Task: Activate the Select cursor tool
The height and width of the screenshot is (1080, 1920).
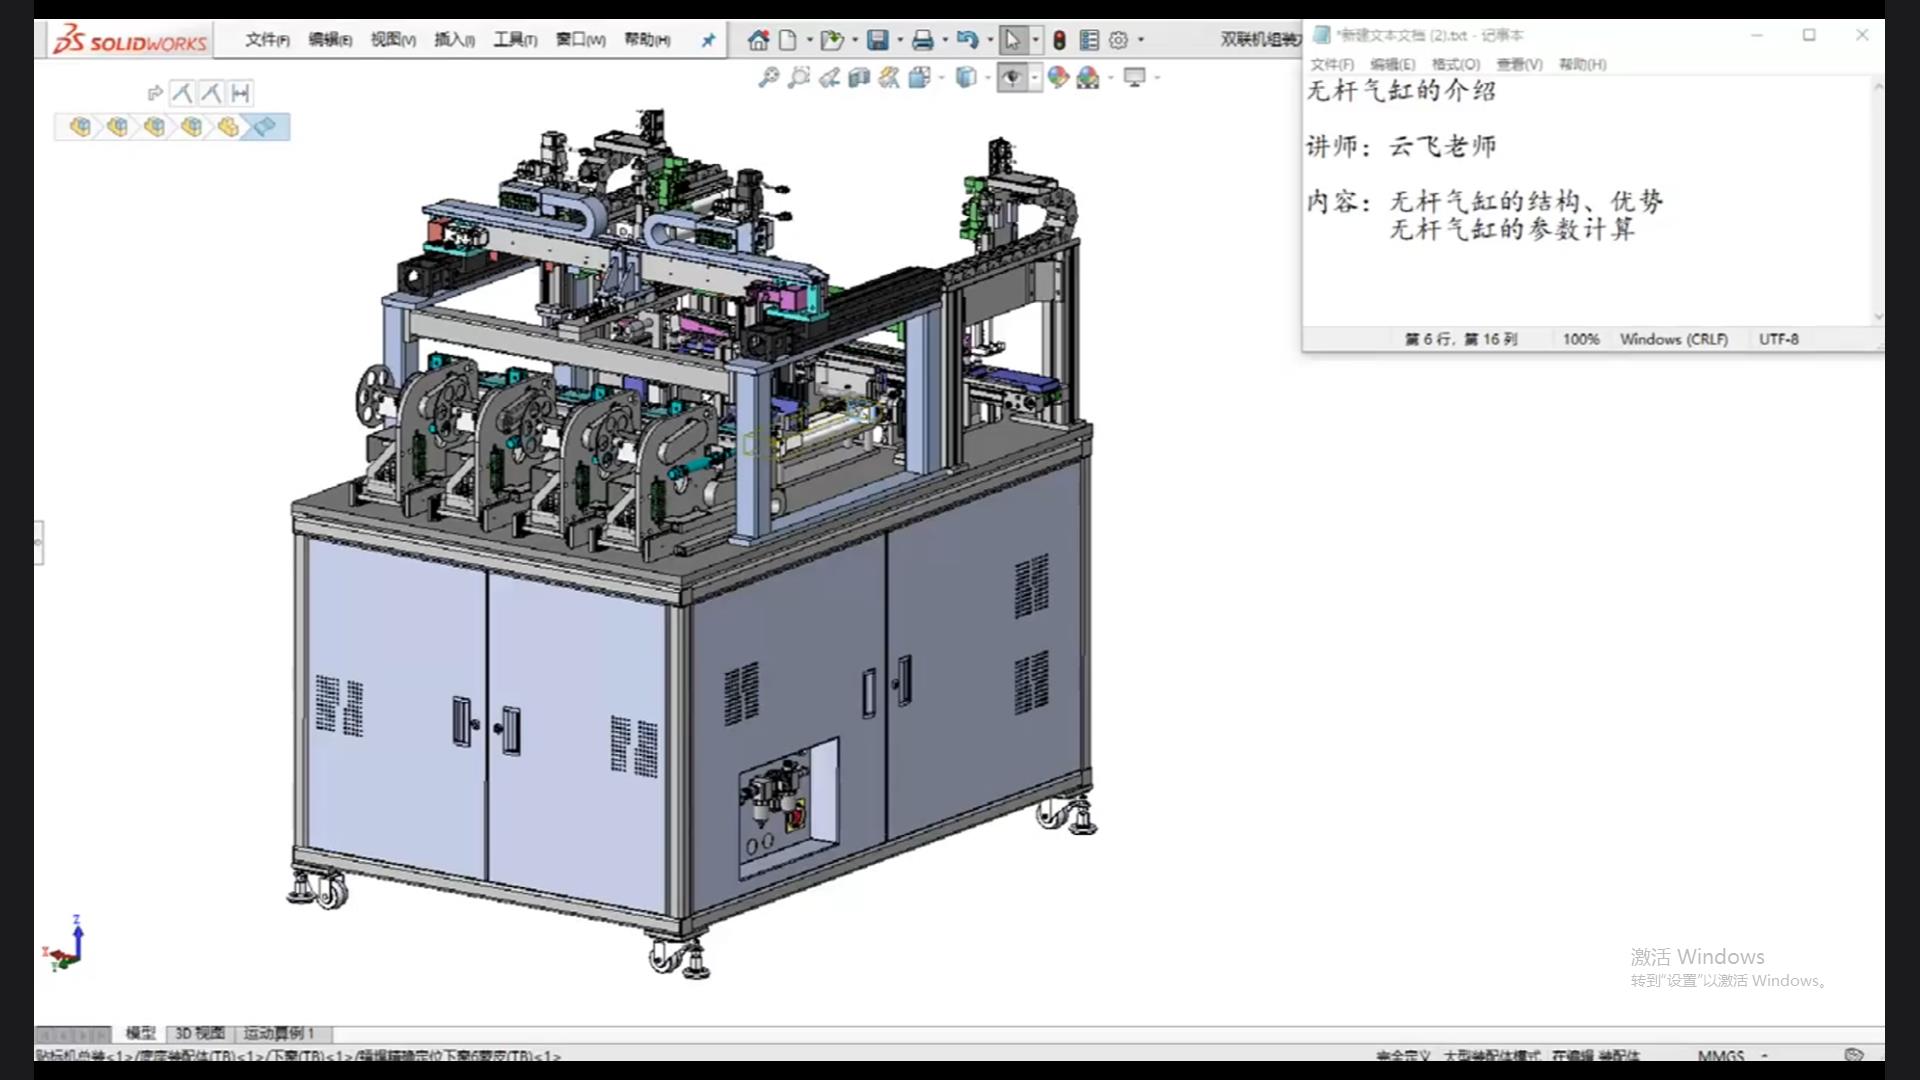Action: pos(1012,40)
